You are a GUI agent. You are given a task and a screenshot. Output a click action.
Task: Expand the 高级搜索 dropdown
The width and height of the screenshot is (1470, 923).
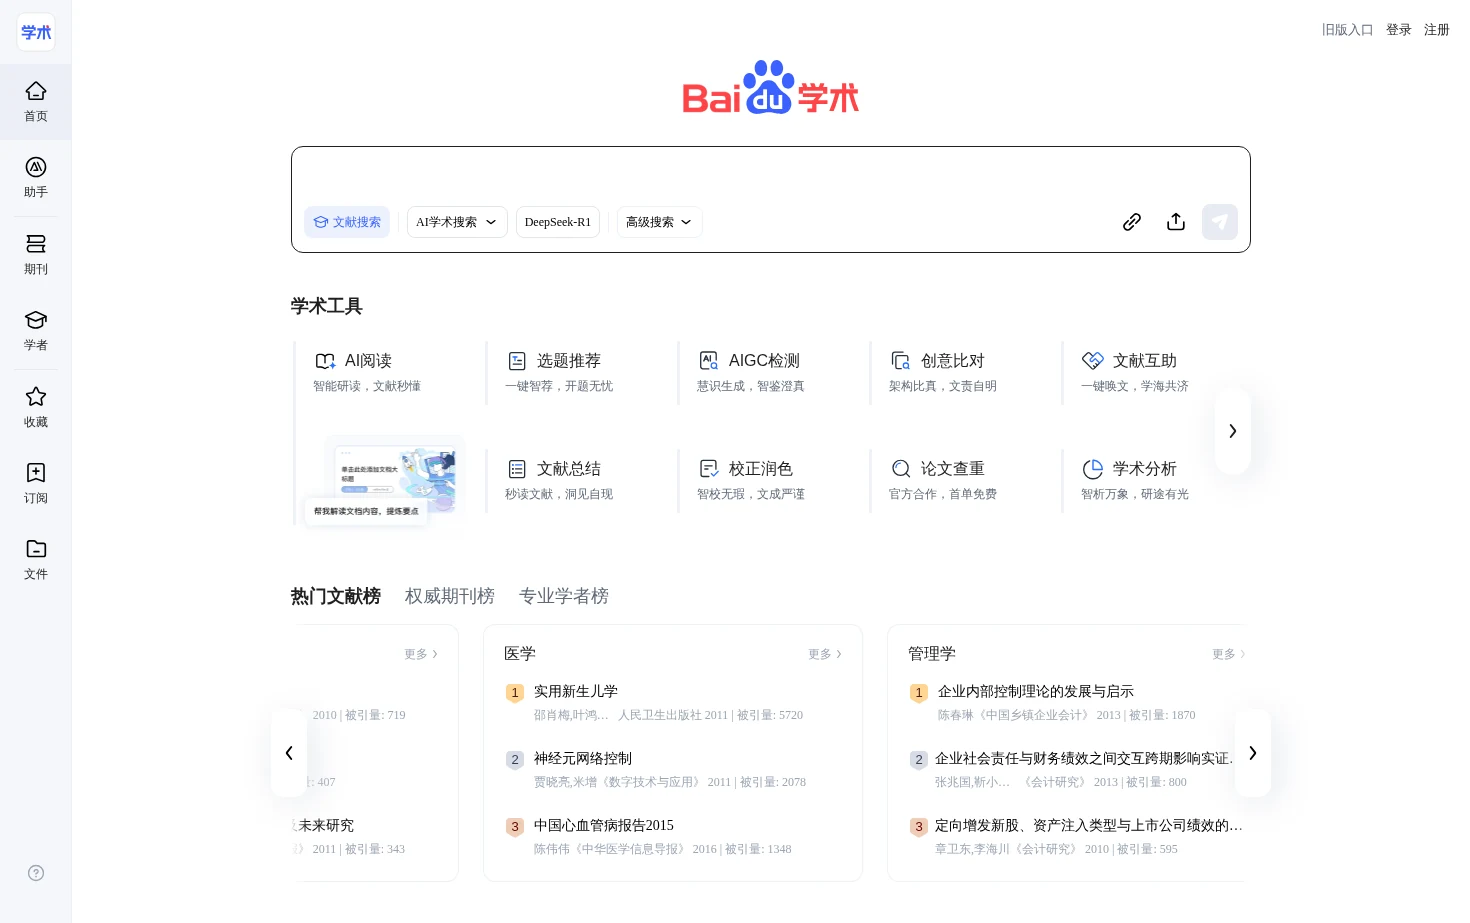tap(660, 222)
